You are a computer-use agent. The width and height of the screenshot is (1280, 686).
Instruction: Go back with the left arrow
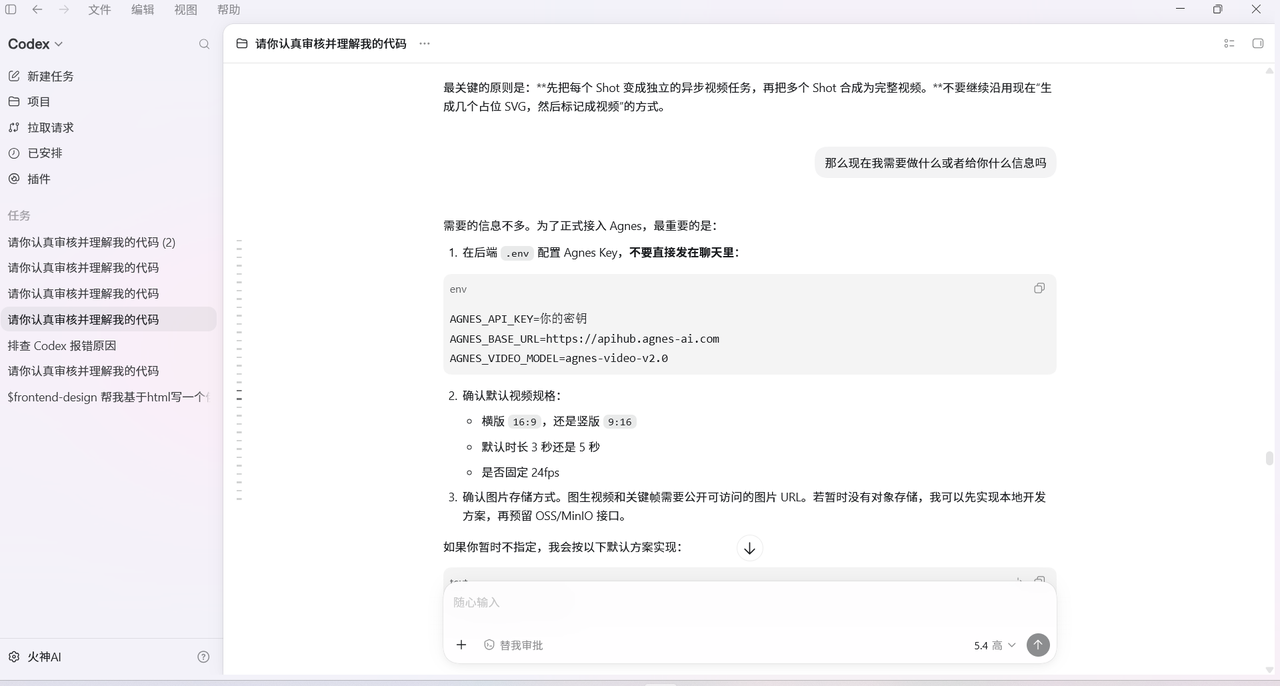[37, 9]
